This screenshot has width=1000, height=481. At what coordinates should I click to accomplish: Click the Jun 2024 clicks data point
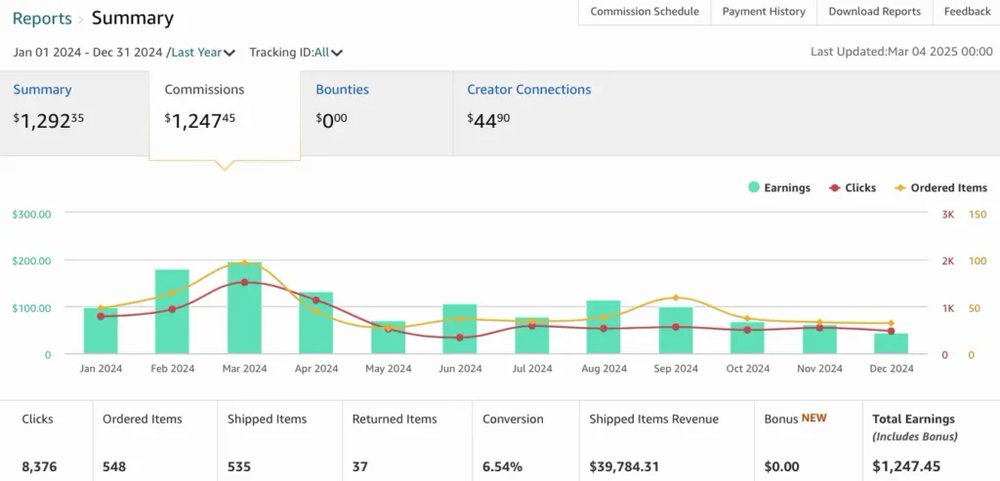[x=460, y=337]
